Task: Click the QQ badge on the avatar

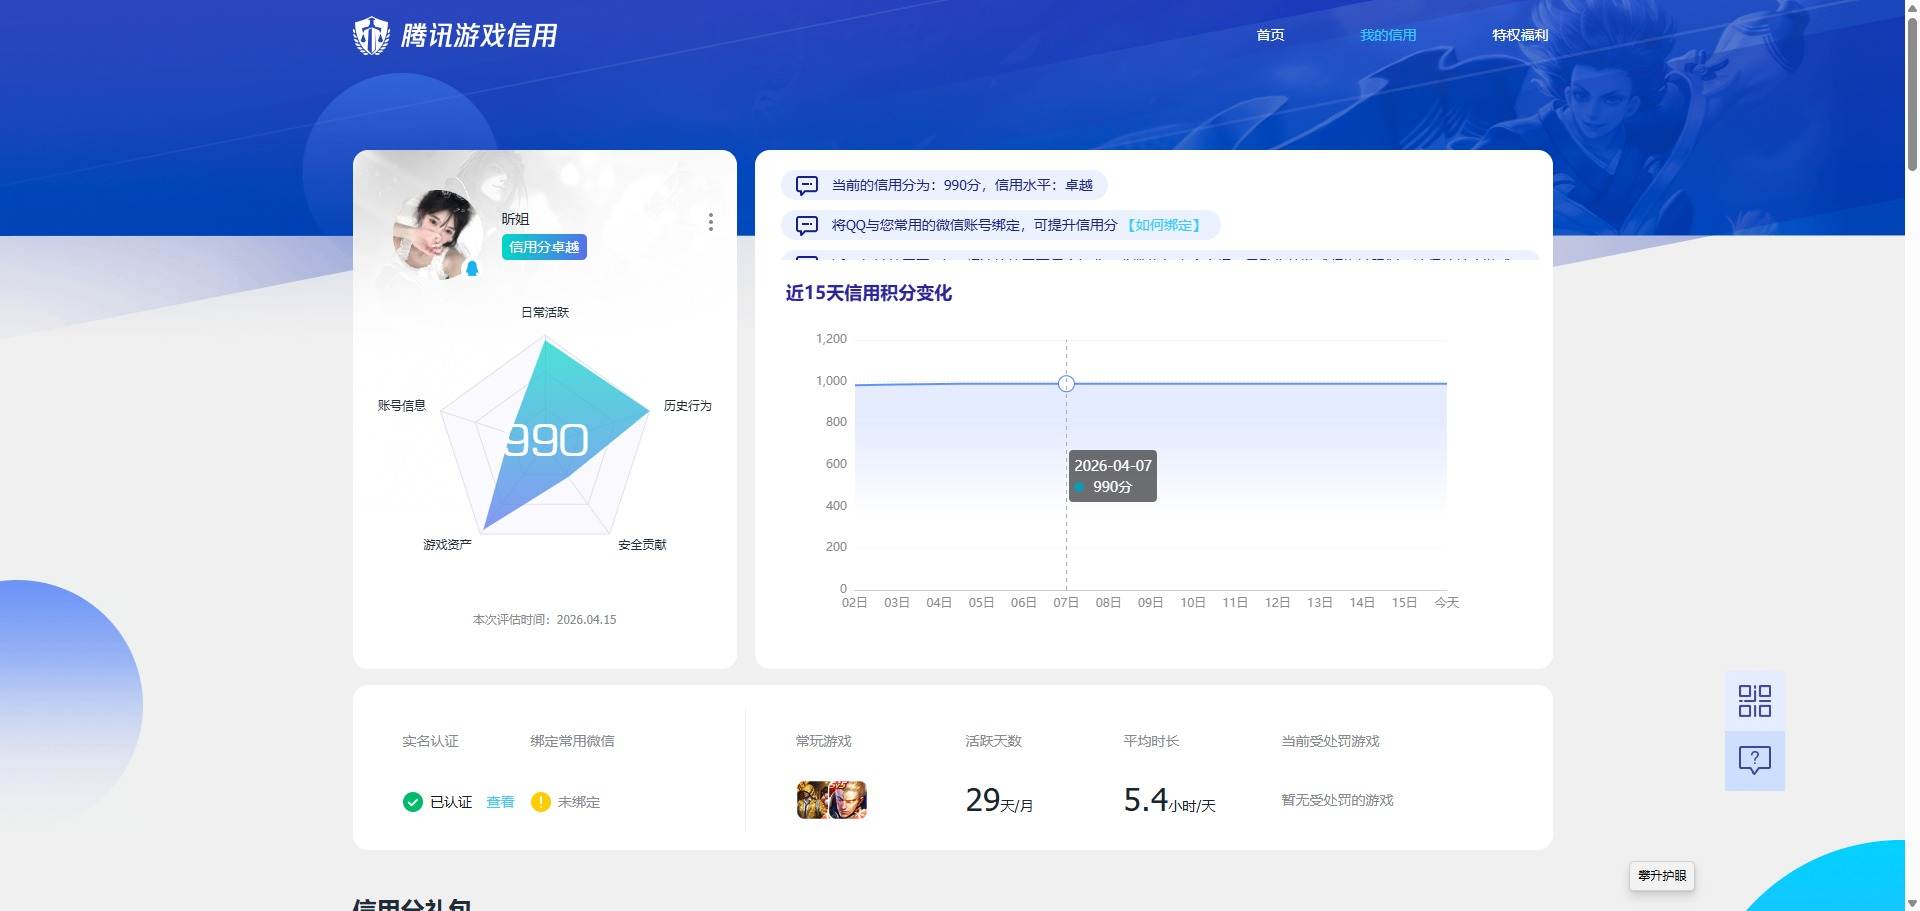Action: pos(472,268)
